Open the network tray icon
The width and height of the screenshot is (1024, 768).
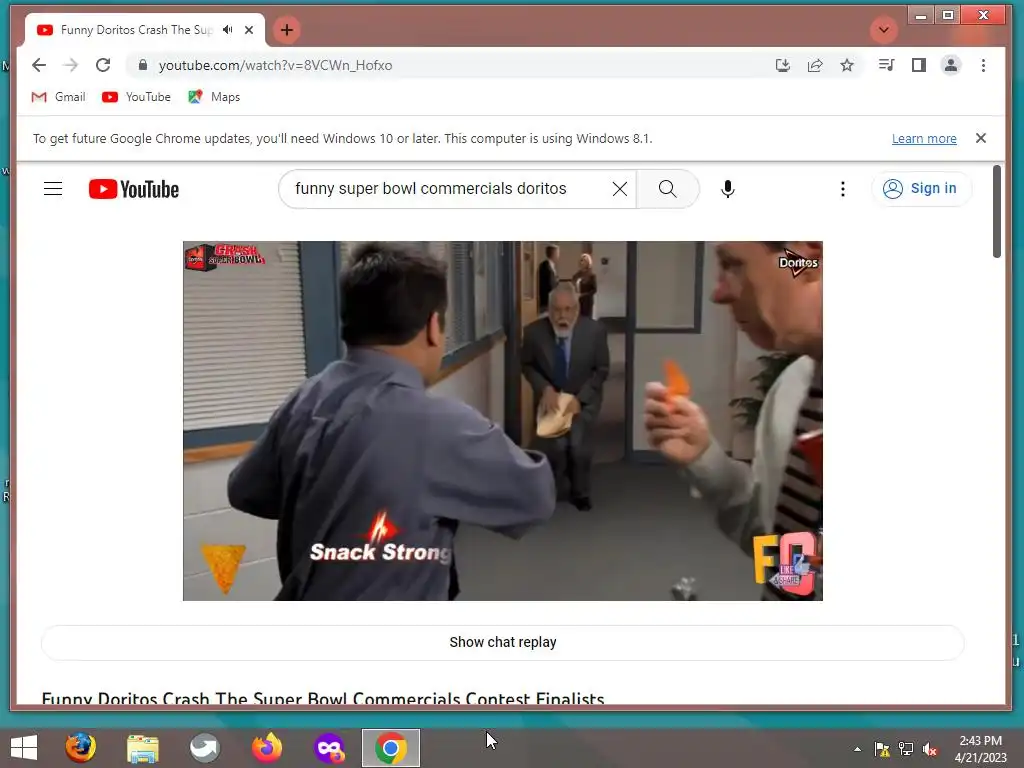[x=906, y=749]
